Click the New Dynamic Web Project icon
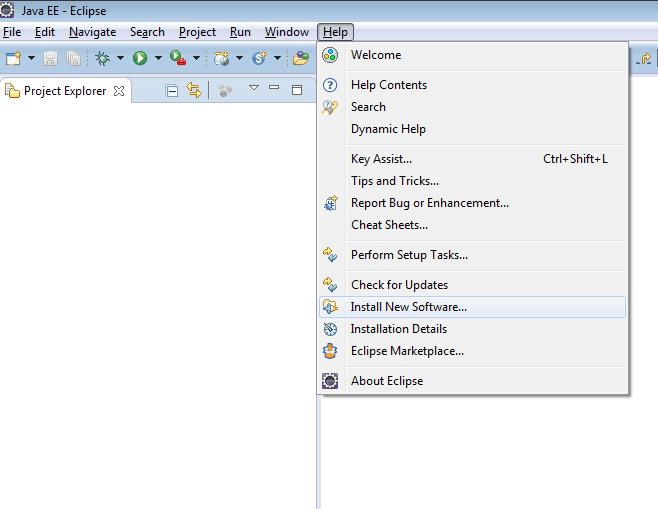The height and width of the screenshot is (509, 658). pos(221,58)
